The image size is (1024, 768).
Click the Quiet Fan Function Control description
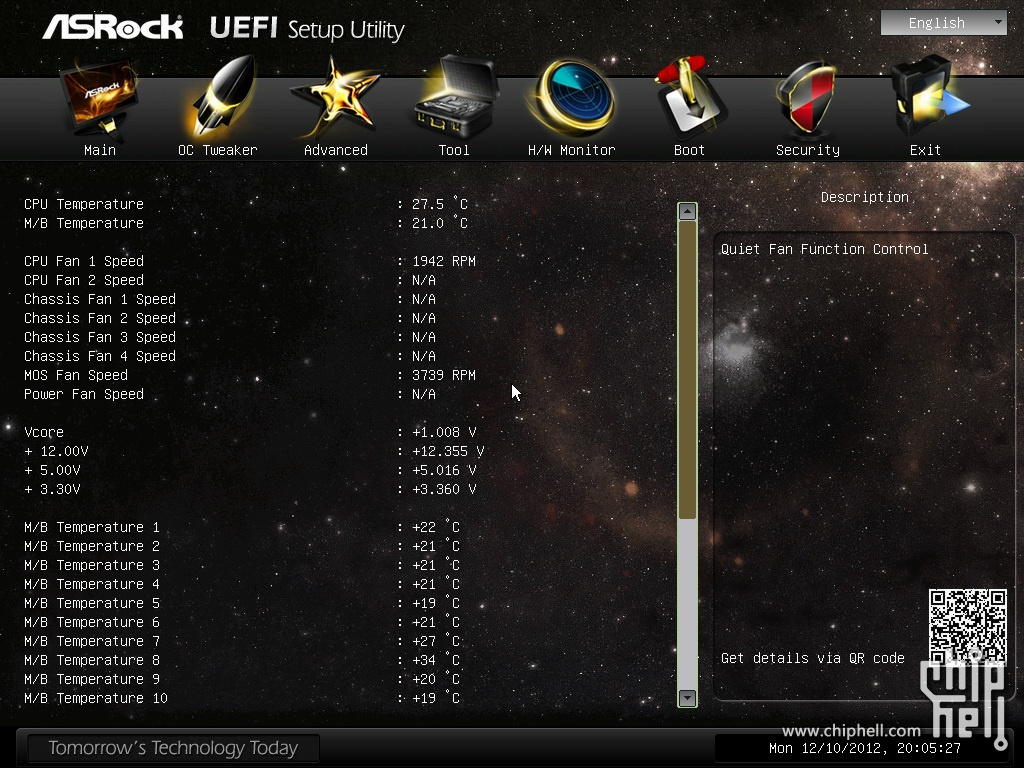click(x=824, y=249)
